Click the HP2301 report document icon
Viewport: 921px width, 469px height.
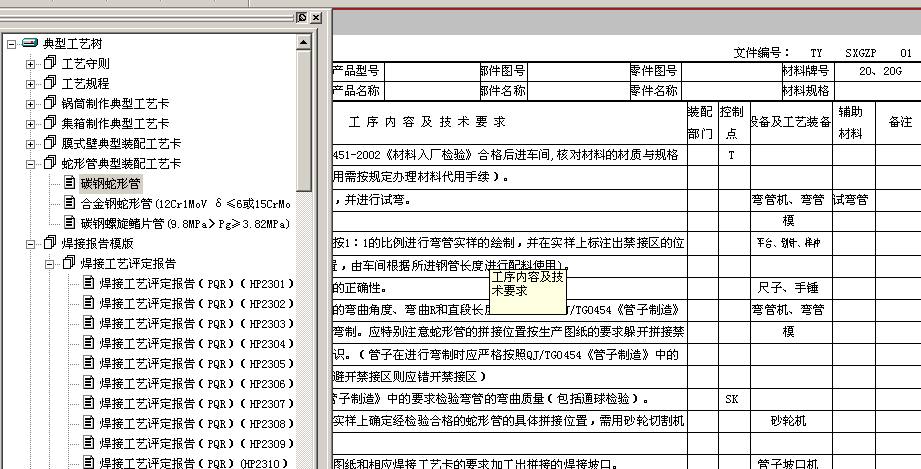89,283
